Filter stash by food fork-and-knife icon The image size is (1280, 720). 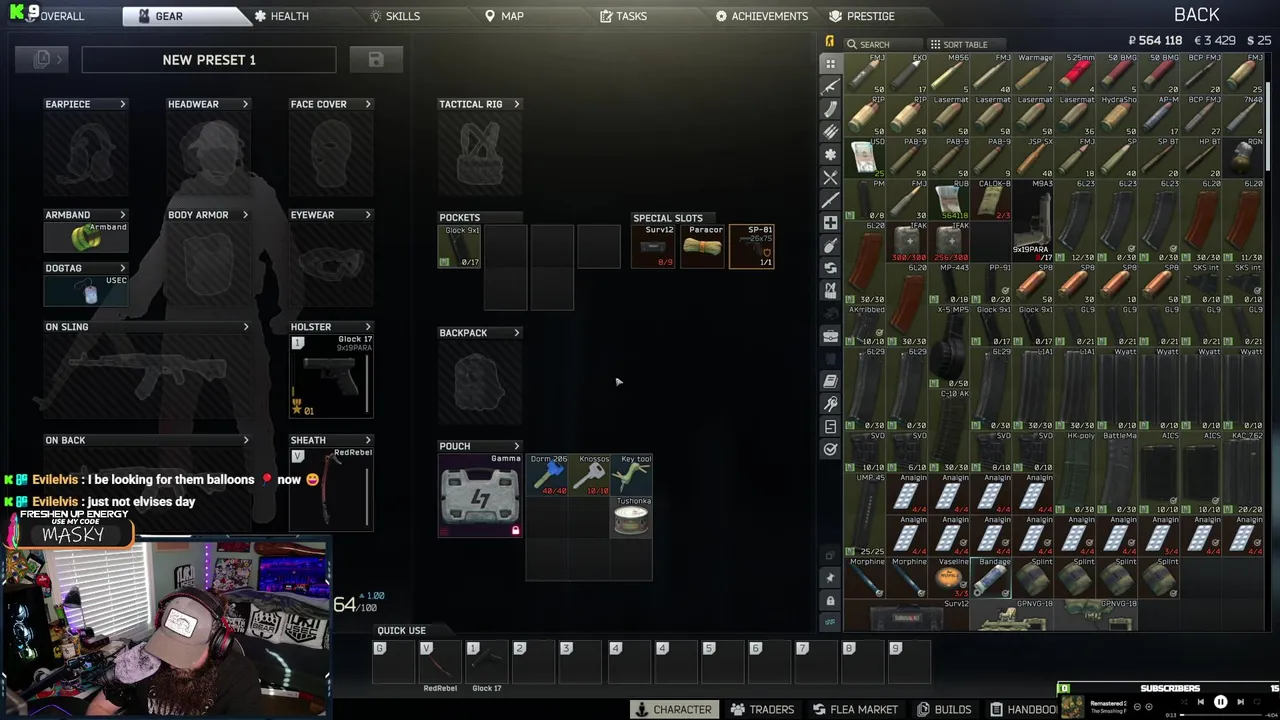click(x=830, y=177)
